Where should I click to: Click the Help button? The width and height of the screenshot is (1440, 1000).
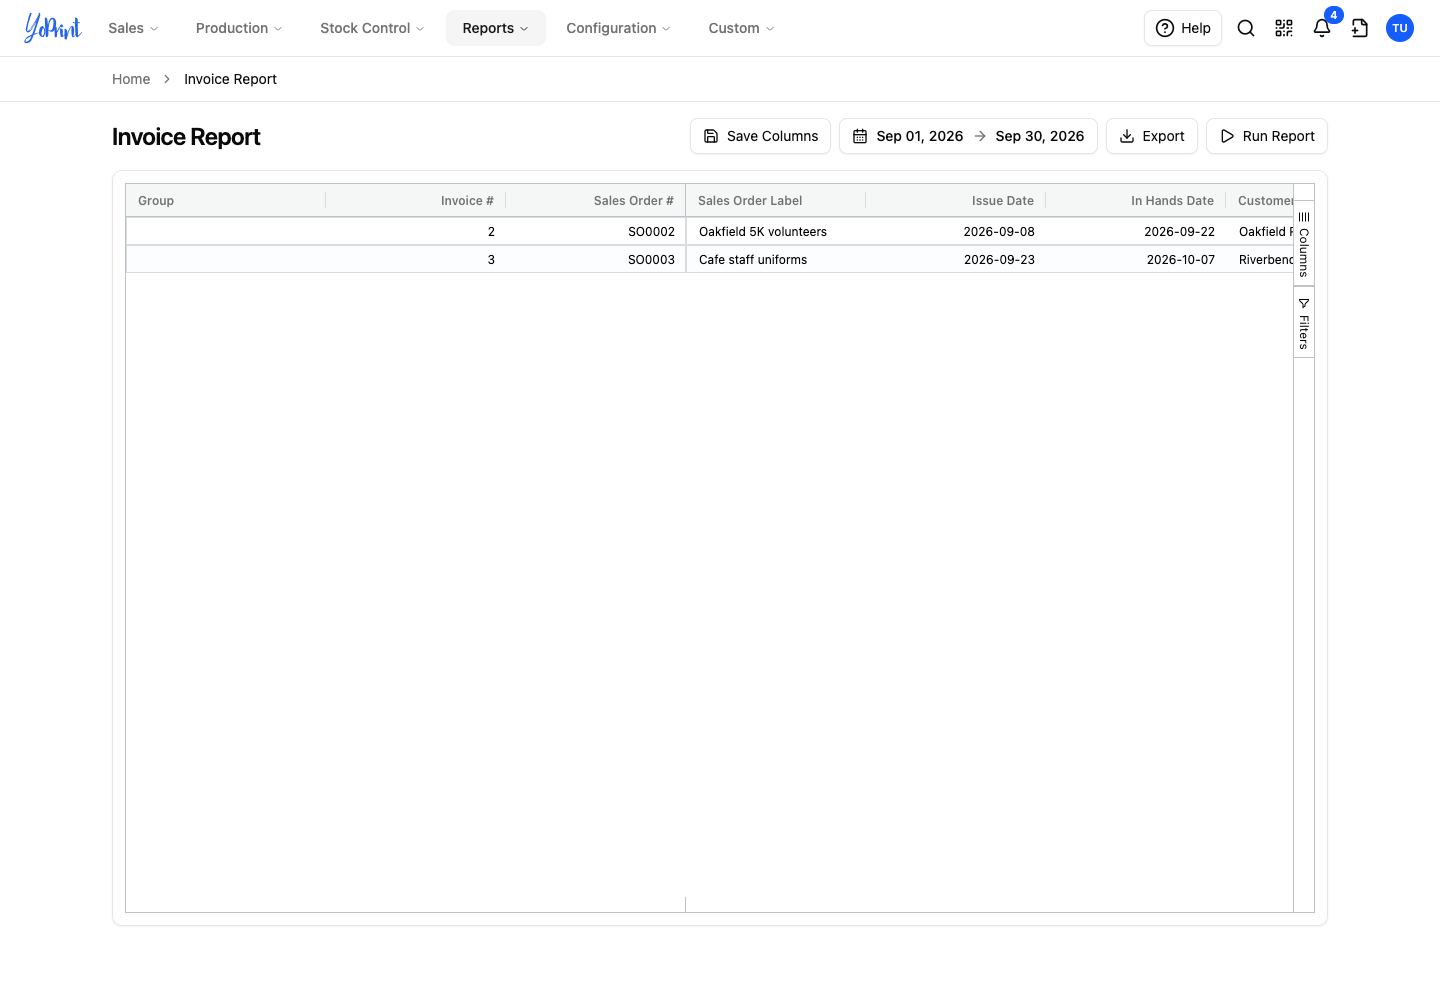1183,28
